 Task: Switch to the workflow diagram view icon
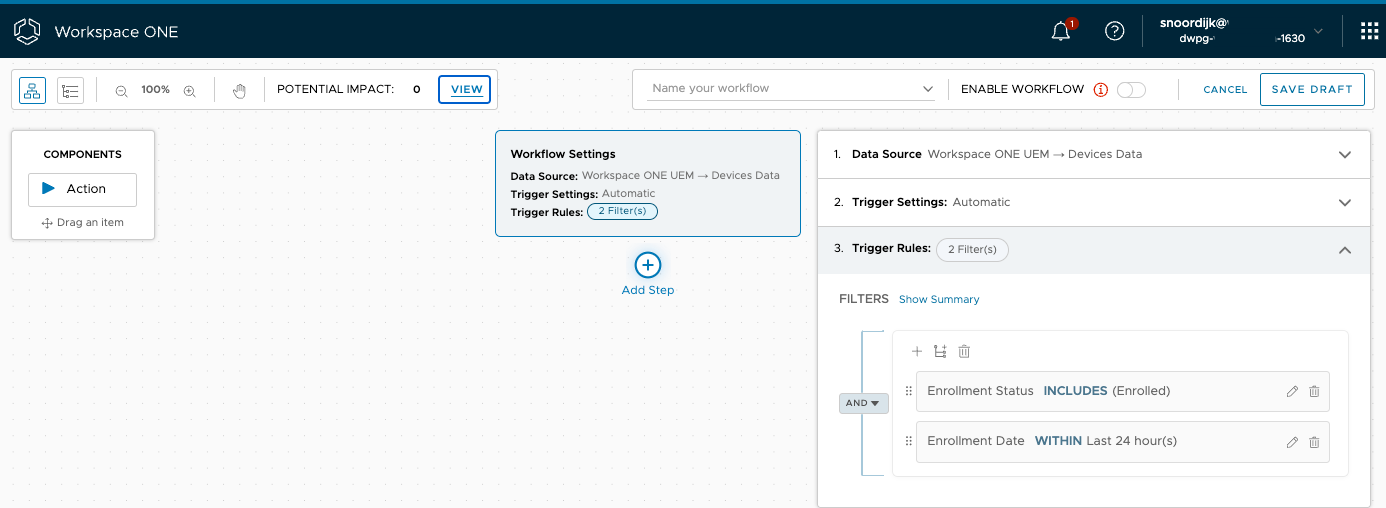tap(32, 90)
